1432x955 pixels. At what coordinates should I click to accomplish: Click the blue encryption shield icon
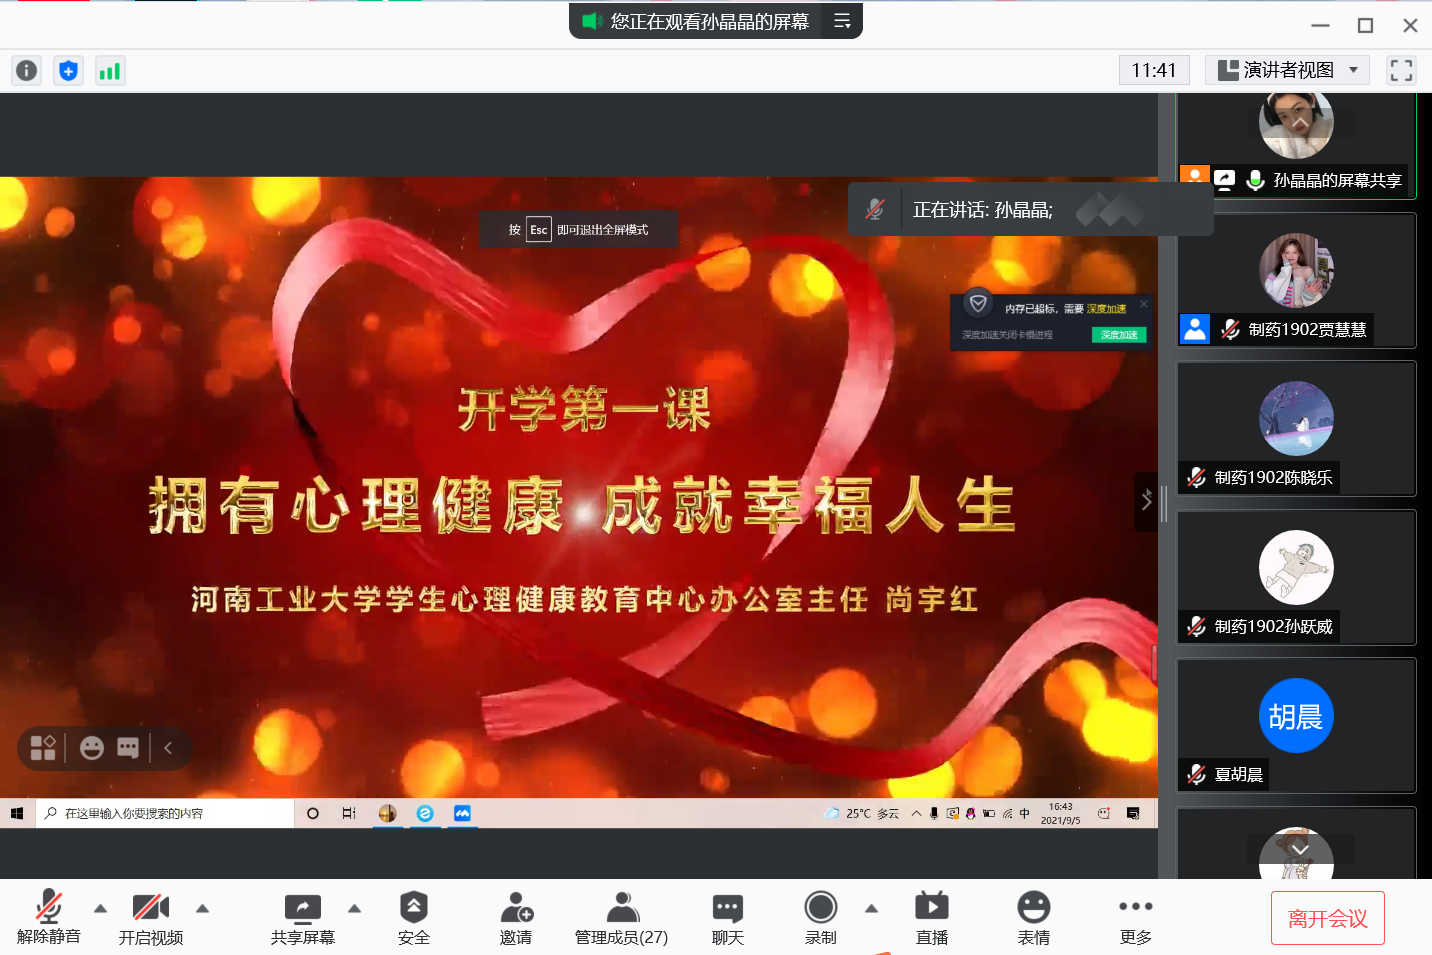click(x=68, y=71)
